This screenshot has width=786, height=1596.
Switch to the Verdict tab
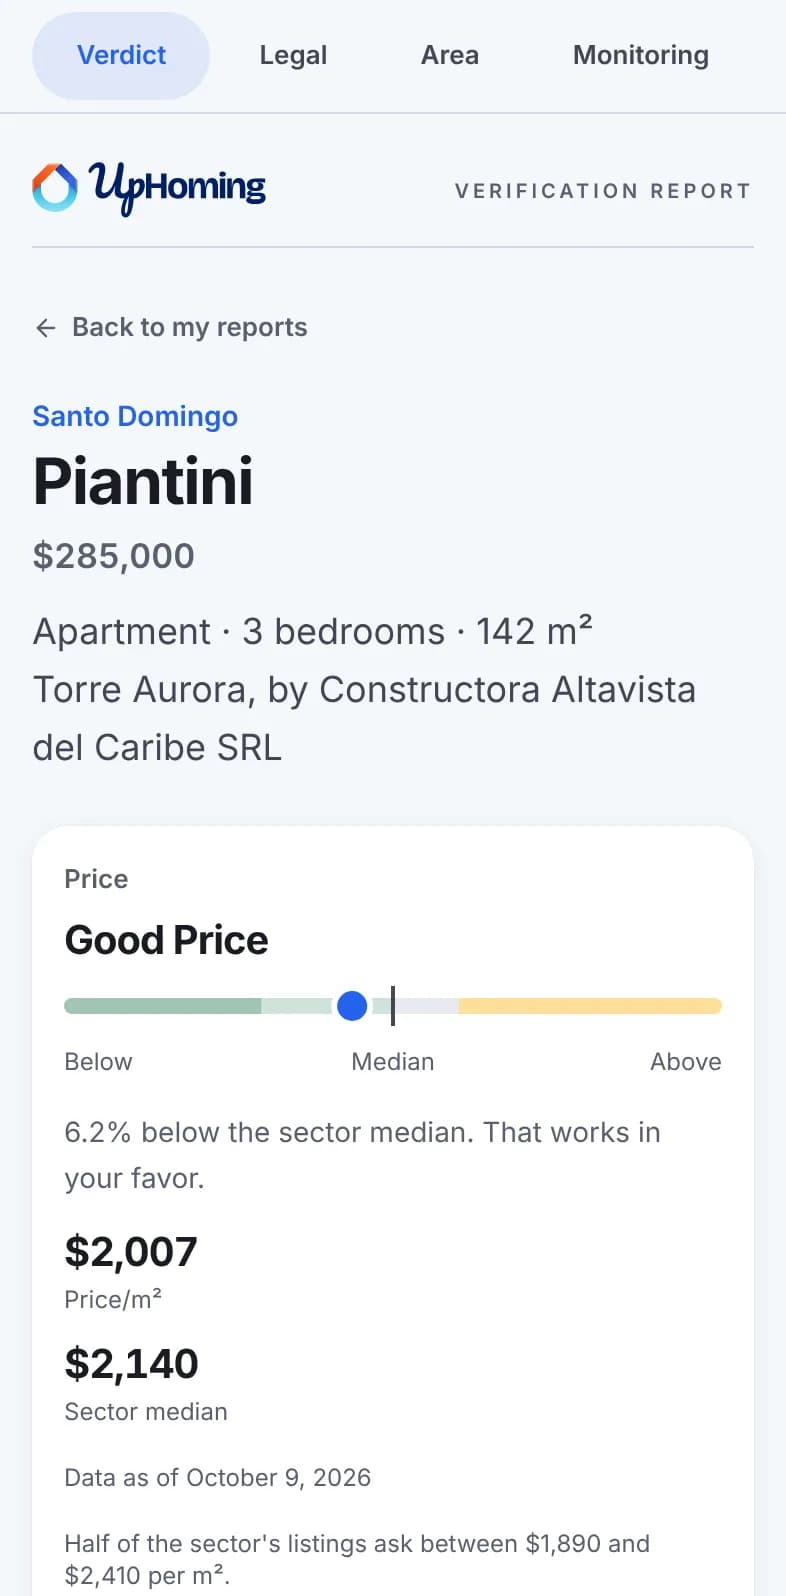pyautogui.click(x=121, y=55)
